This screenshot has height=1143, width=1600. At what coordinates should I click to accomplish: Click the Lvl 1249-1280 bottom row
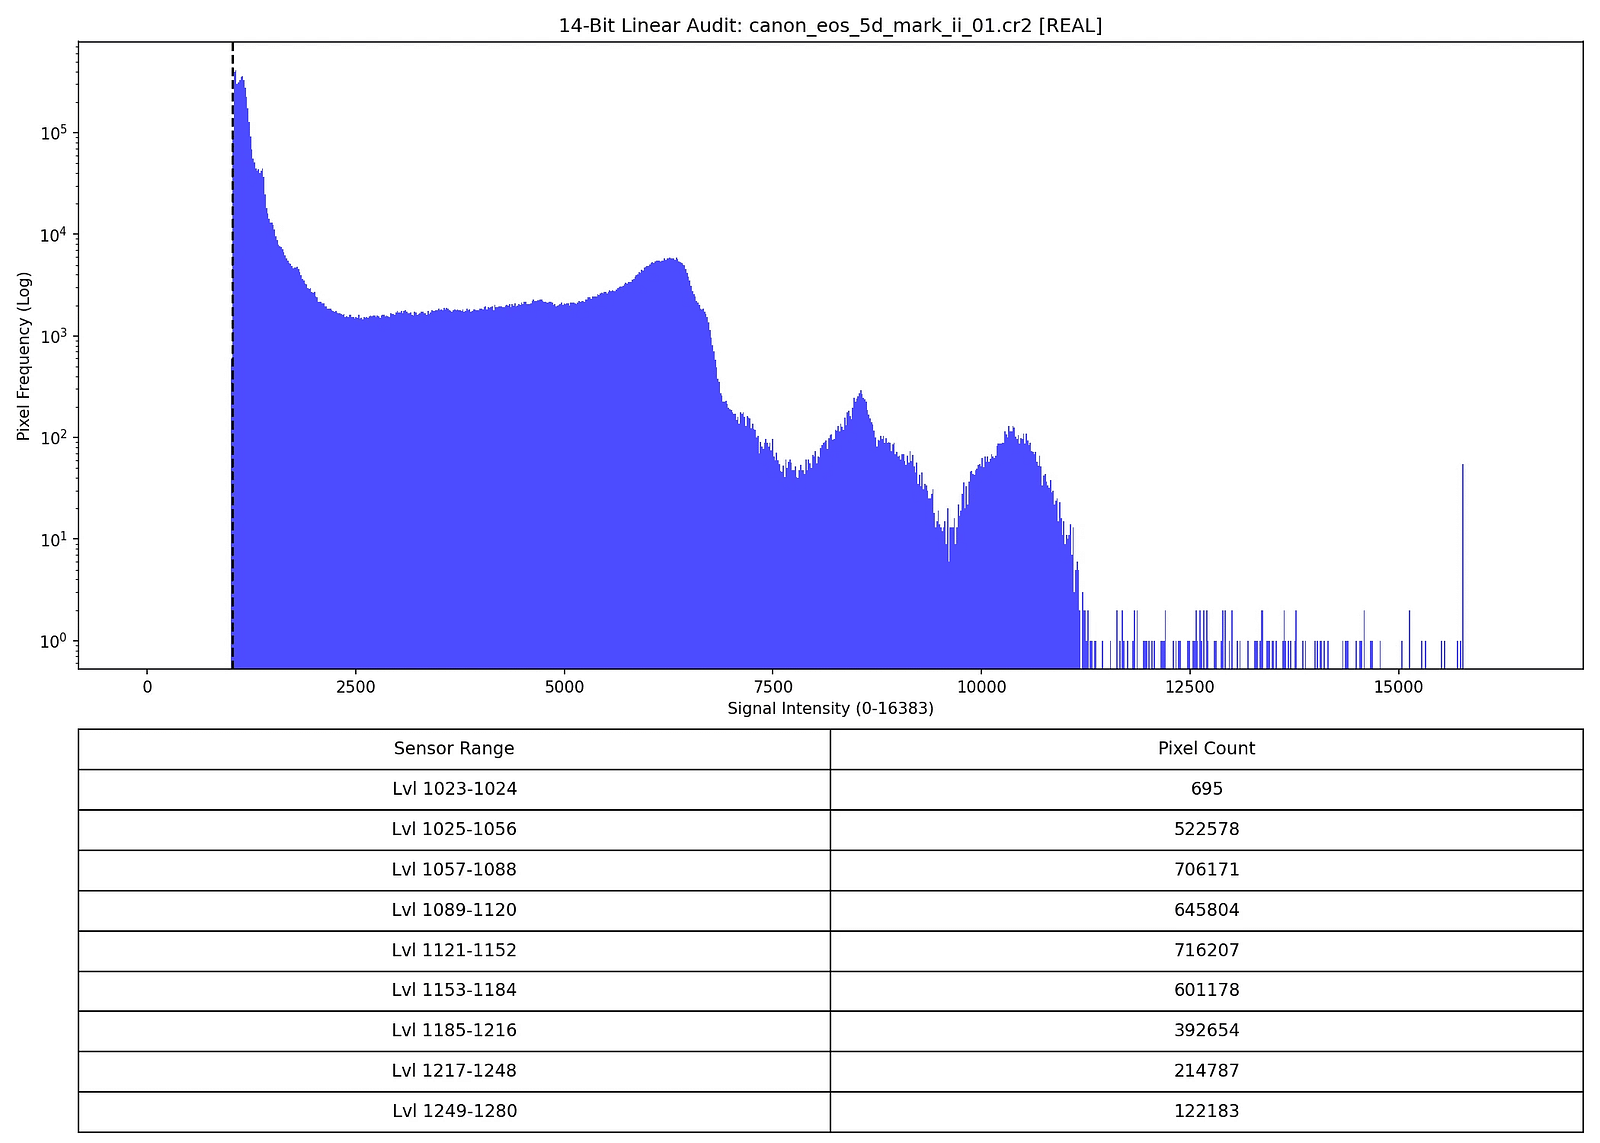[x=455, y=1111]
